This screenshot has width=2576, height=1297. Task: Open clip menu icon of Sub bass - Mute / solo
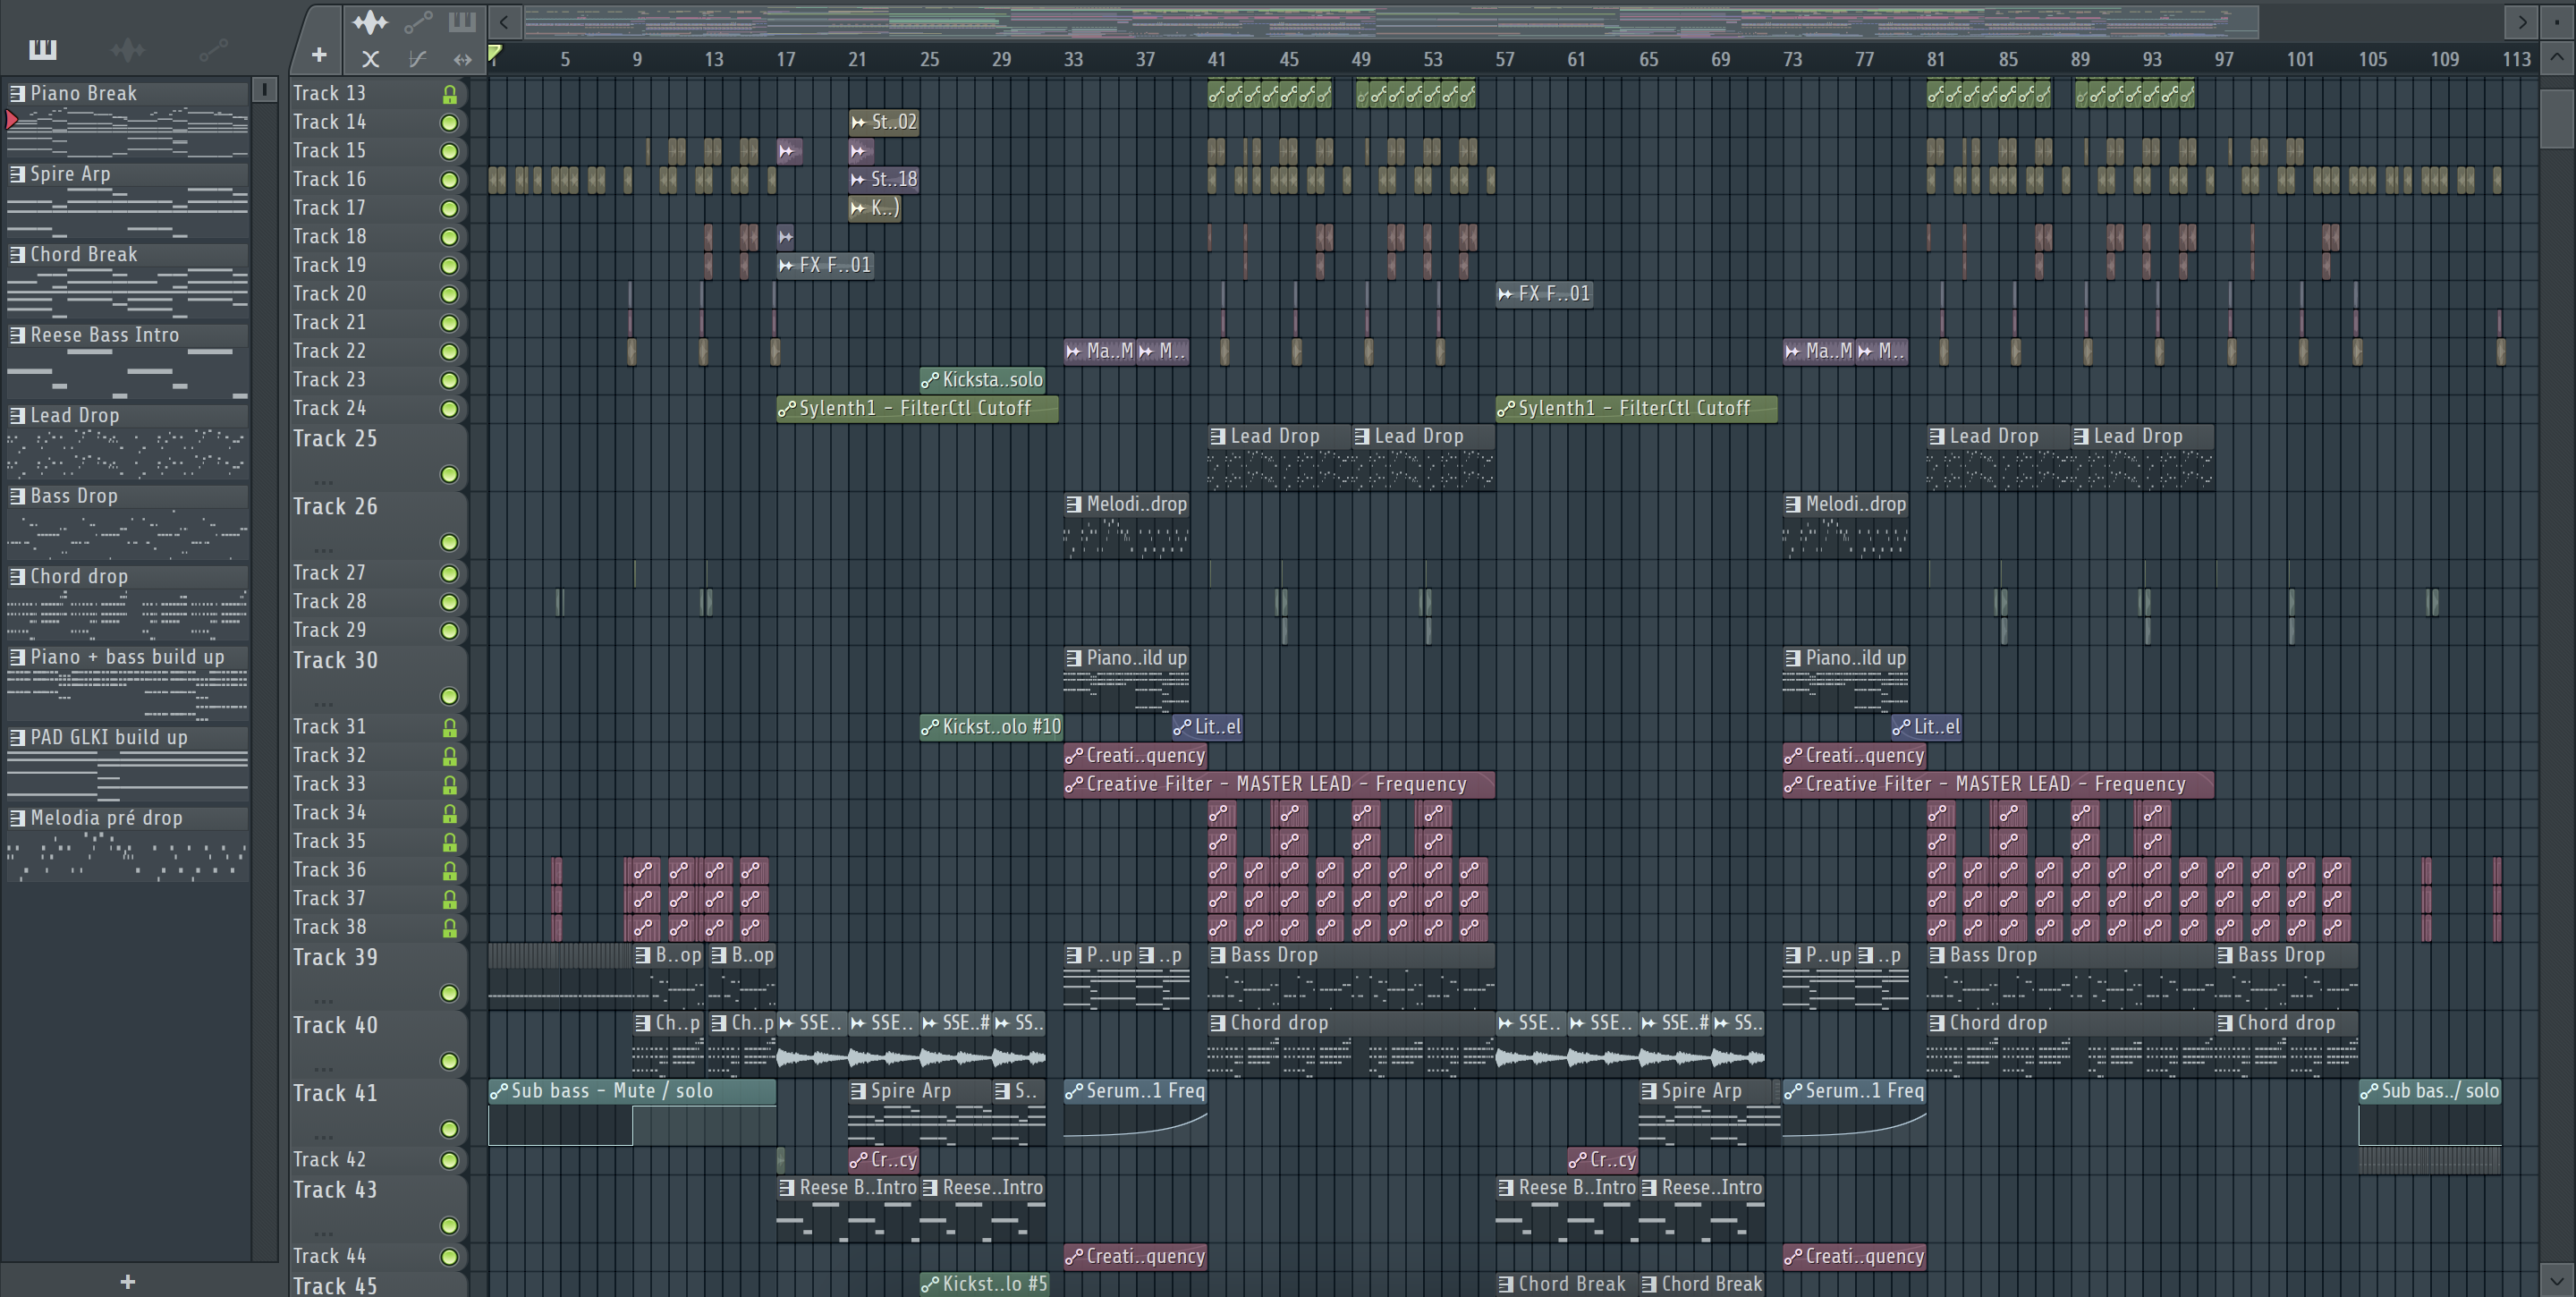click(x=498, y=1091)
